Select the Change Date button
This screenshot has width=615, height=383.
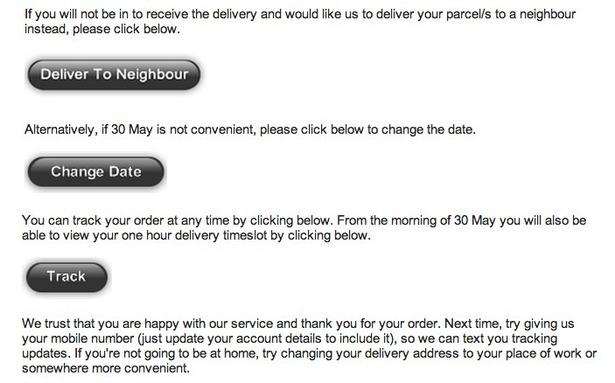pyautogui.click(x=96, y=172)
